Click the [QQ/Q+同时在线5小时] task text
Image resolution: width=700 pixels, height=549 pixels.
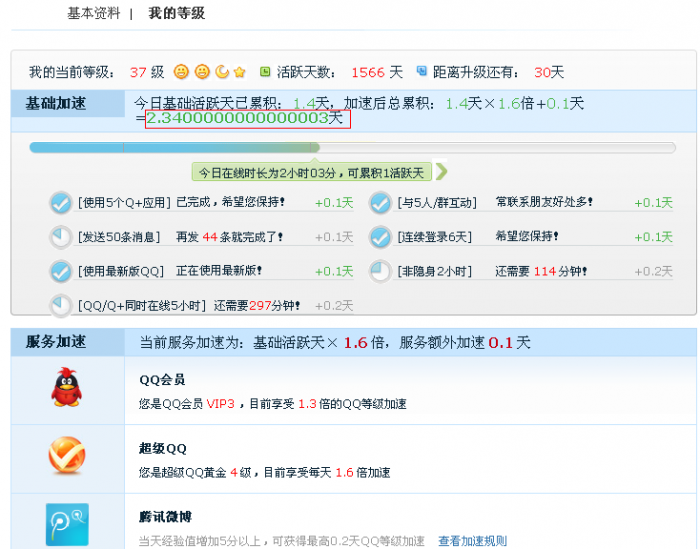[142, 305]
